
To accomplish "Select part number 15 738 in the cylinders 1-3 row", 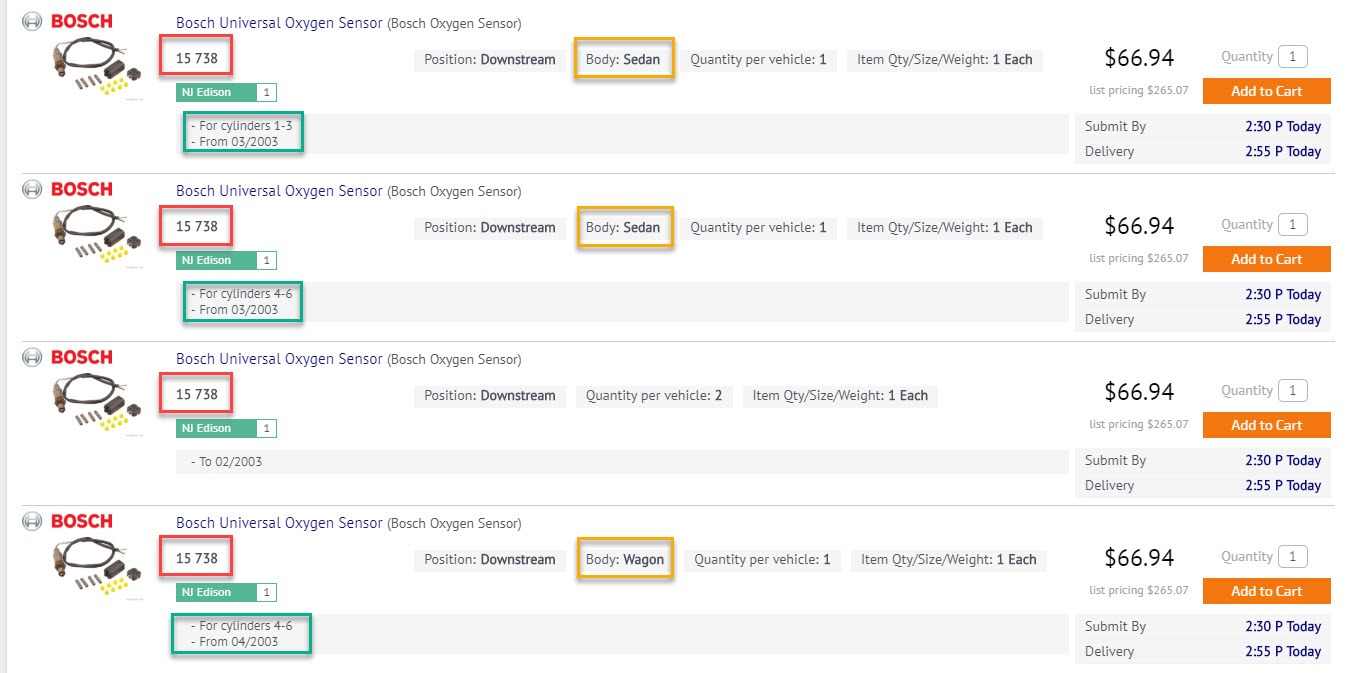I will (x=197, y=58).
